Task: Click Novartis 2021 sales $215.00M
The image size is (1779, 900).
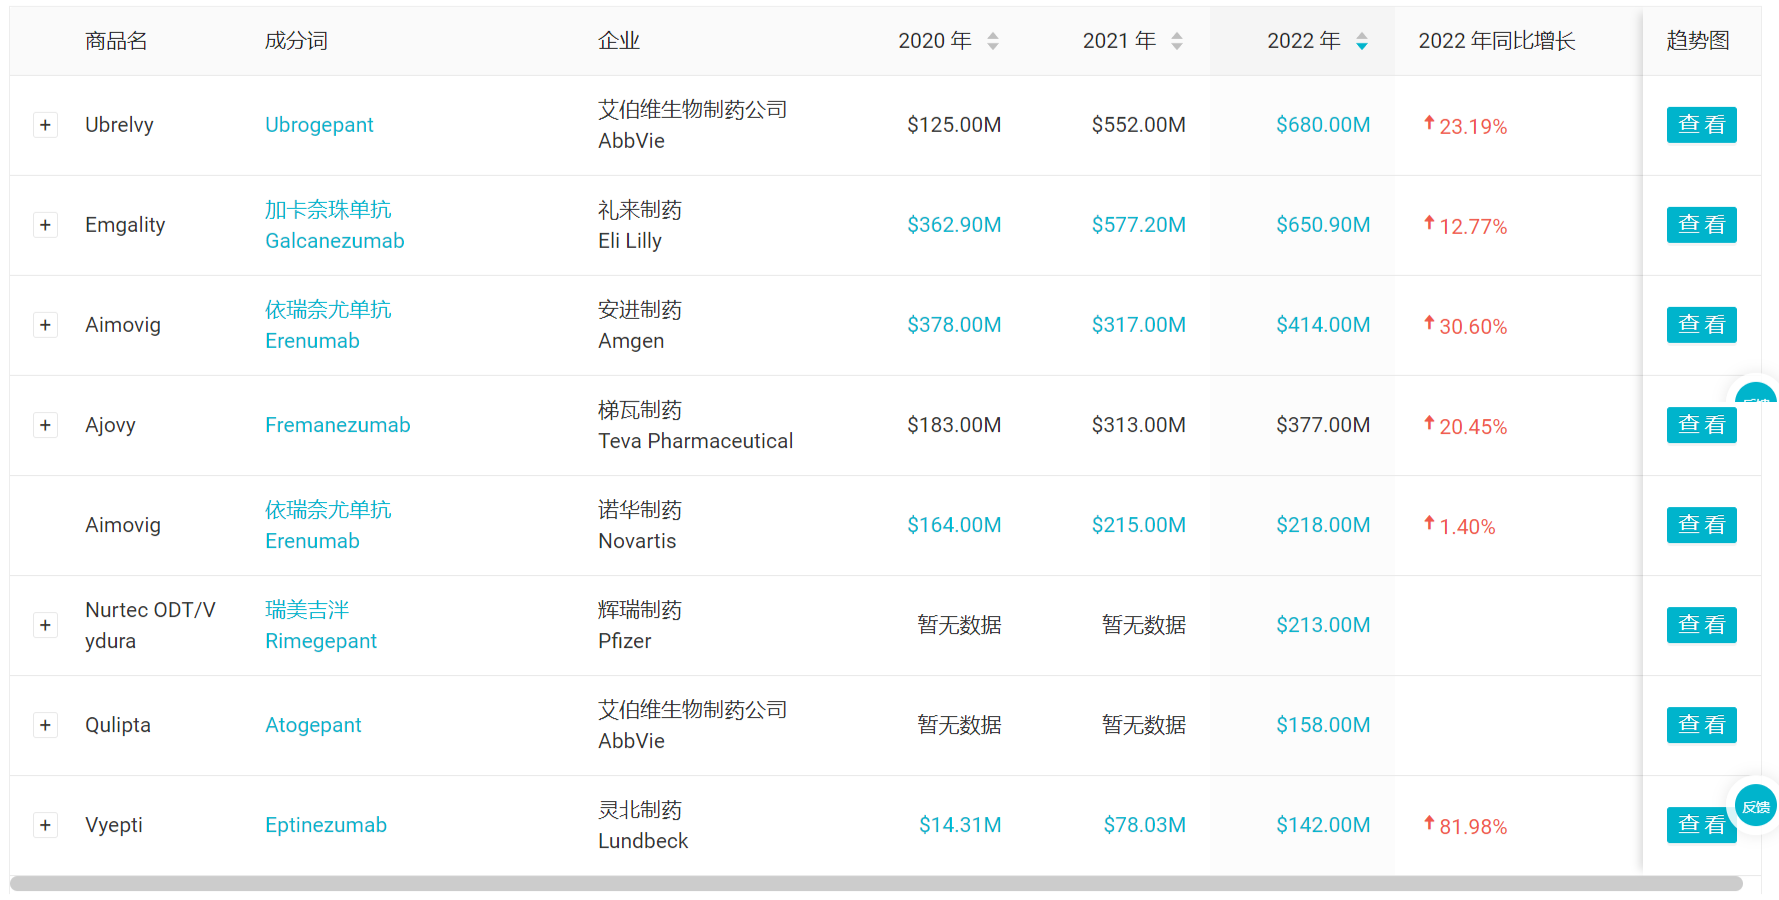Action: click(x=1139, y=525)
